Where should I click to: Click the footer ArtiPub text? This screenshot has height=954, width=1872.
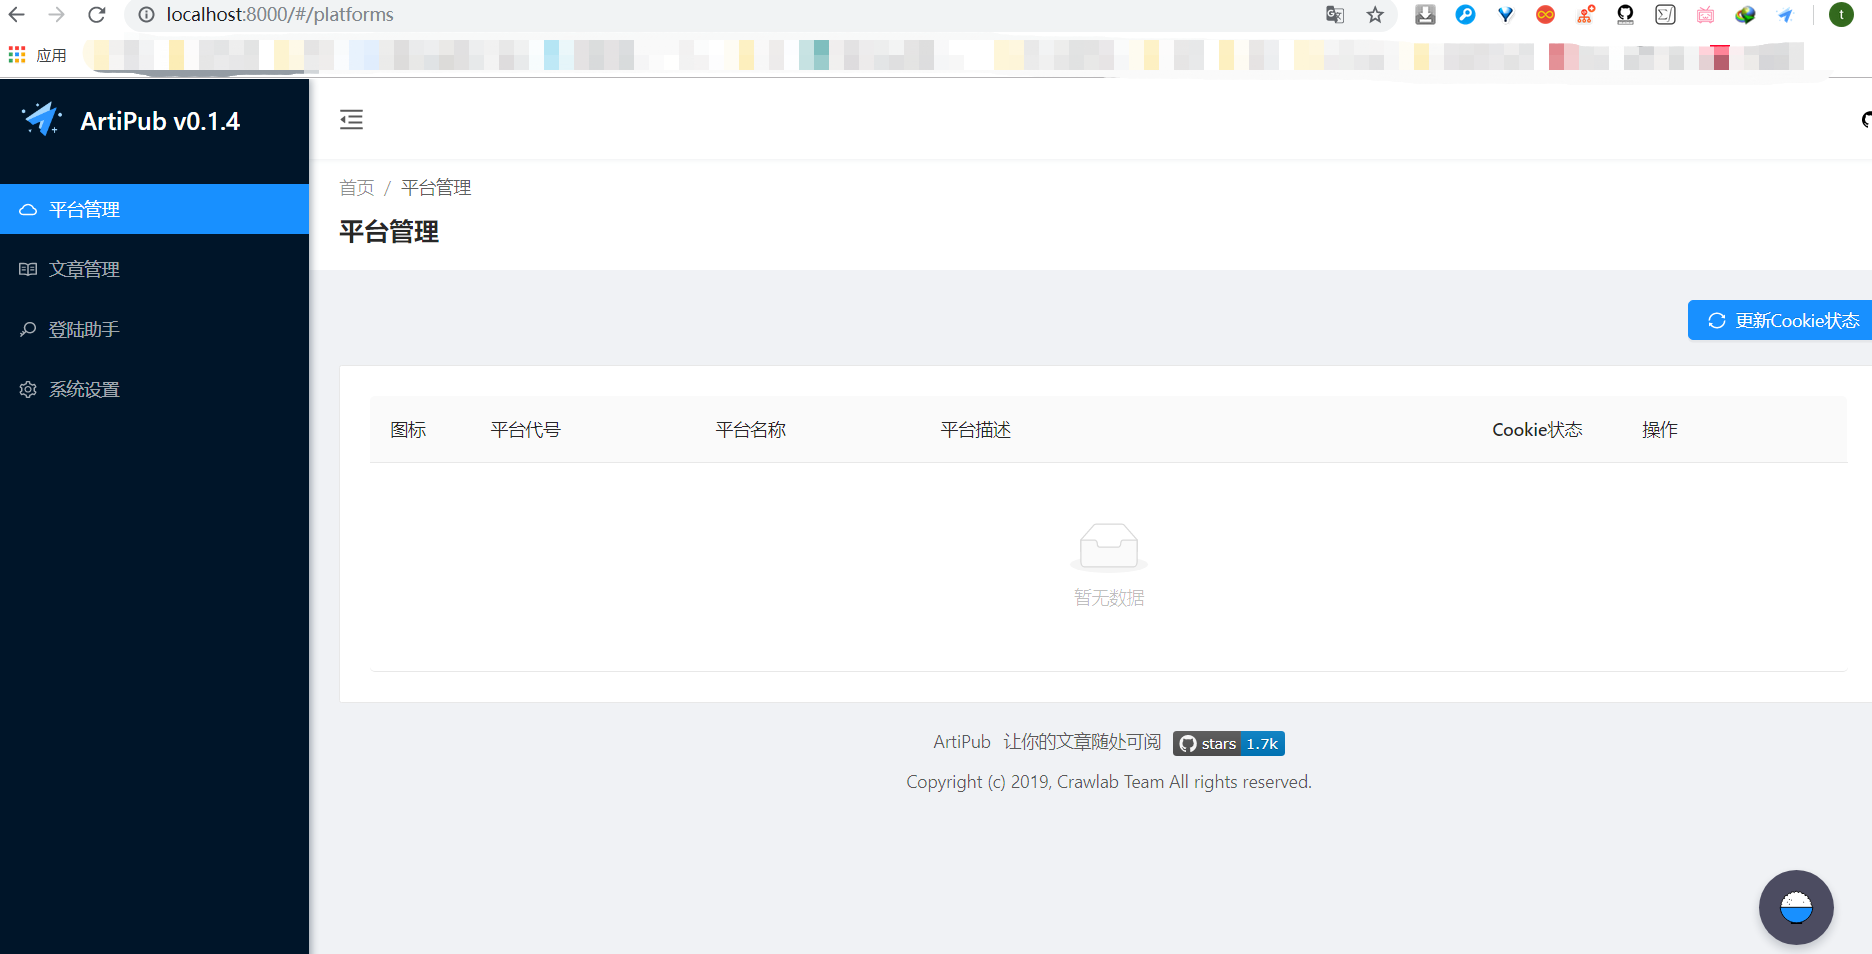coord(962,742)
